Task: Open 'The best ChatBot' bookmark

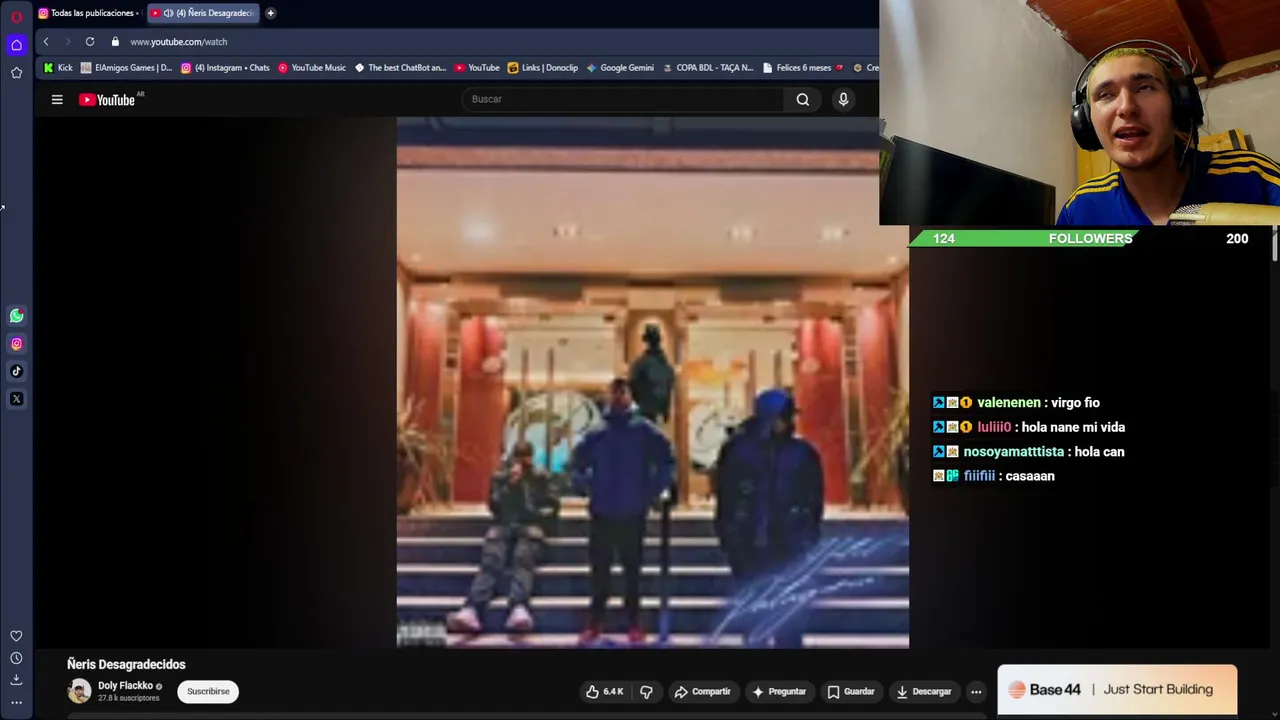Action: 400,68
